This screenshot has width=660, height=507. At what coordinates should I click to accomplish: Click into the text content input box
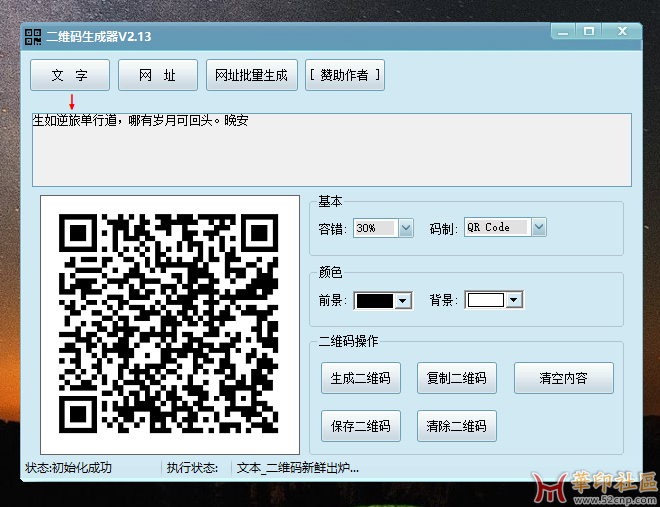[332, 150]
